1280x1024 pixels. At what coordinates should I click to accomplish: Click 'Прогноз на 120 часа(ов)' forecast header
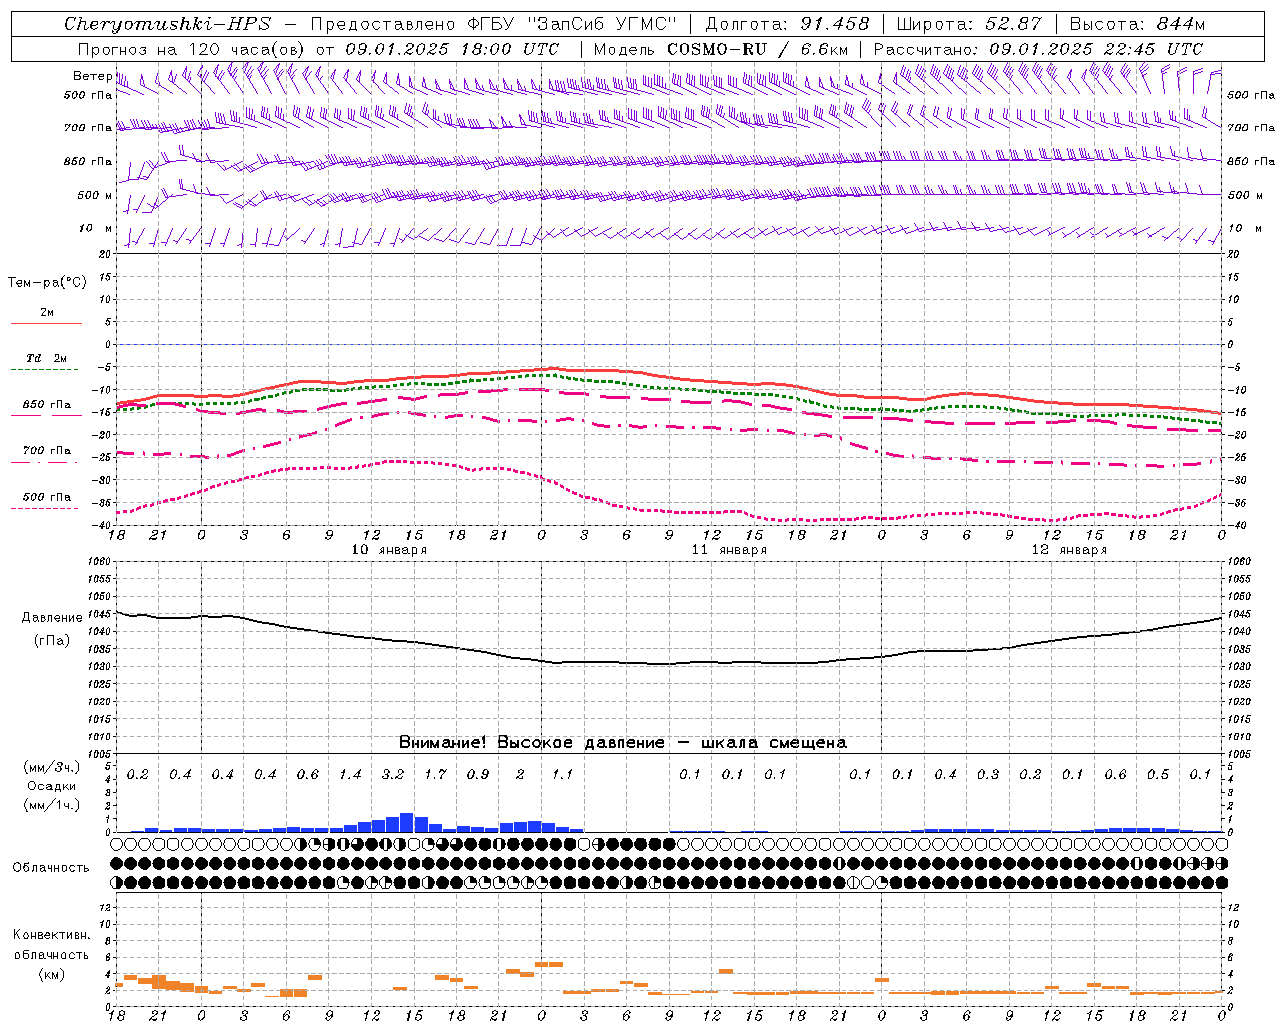tap(192, 49)
